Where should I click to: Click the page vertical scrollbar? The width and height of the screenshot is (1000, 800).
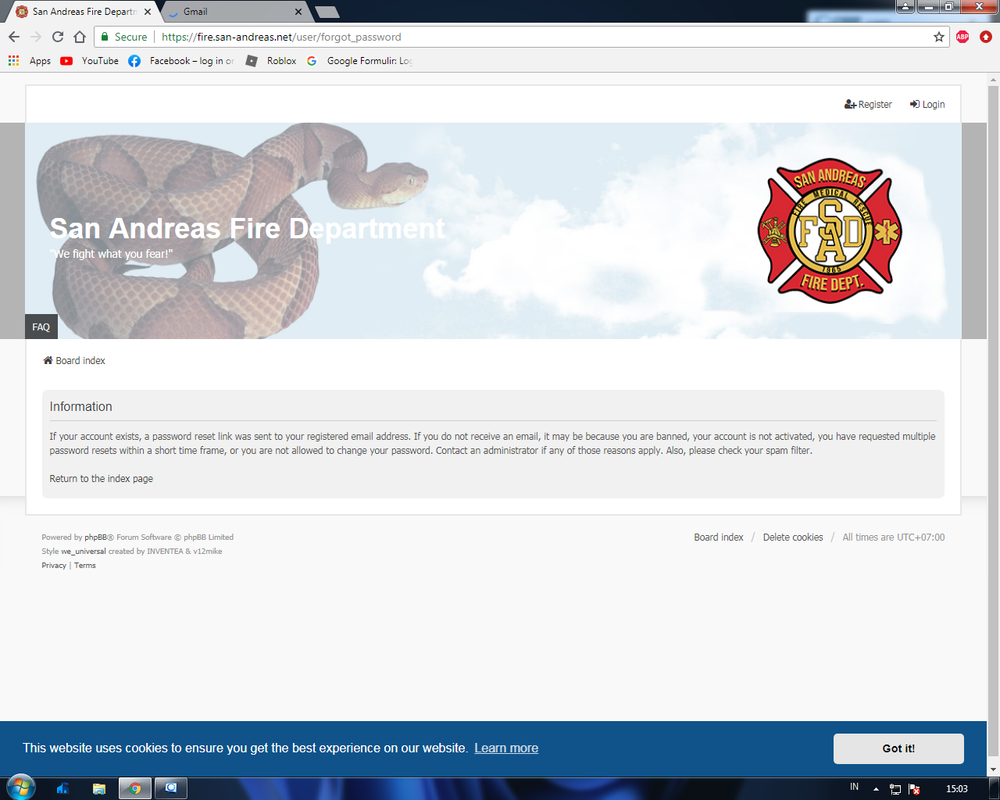click(x=993, y=421)
